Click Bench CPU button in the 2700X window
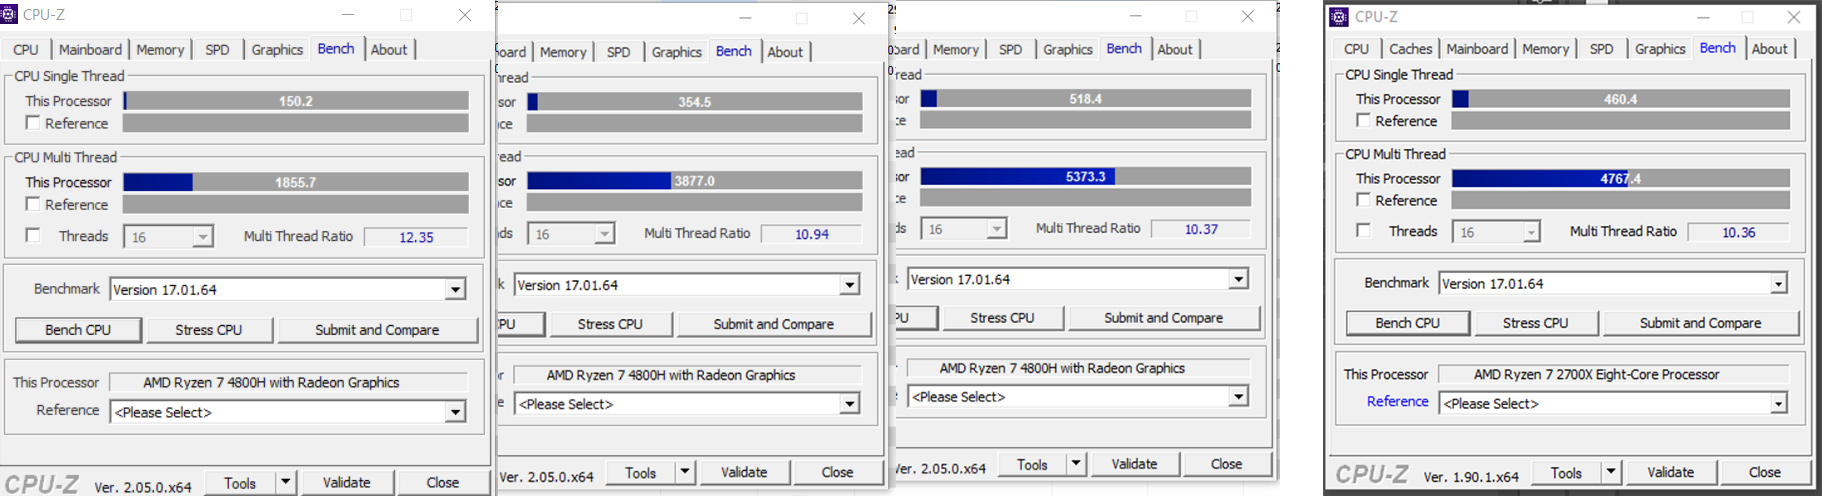 pos(1408,323)
